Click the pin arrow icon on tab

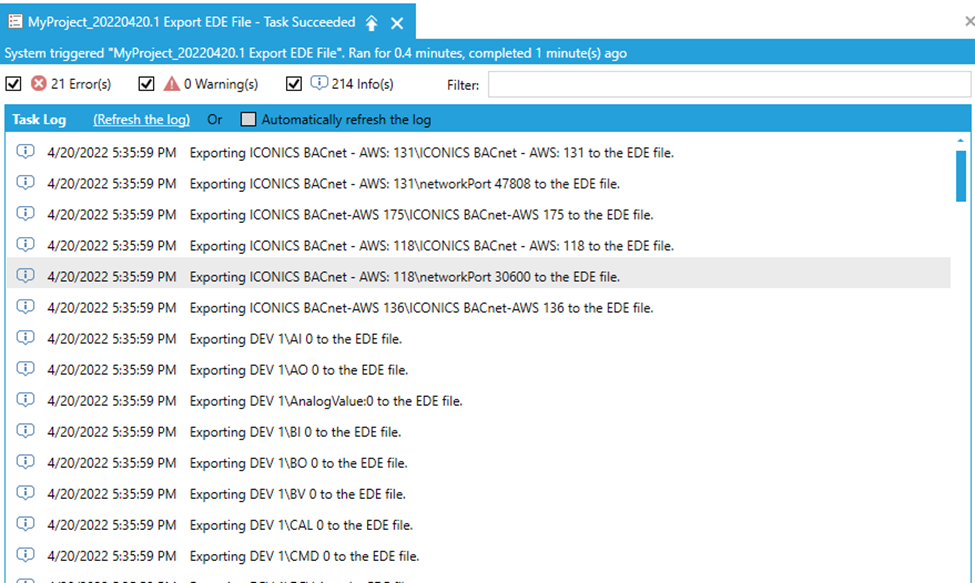(372, 22)
